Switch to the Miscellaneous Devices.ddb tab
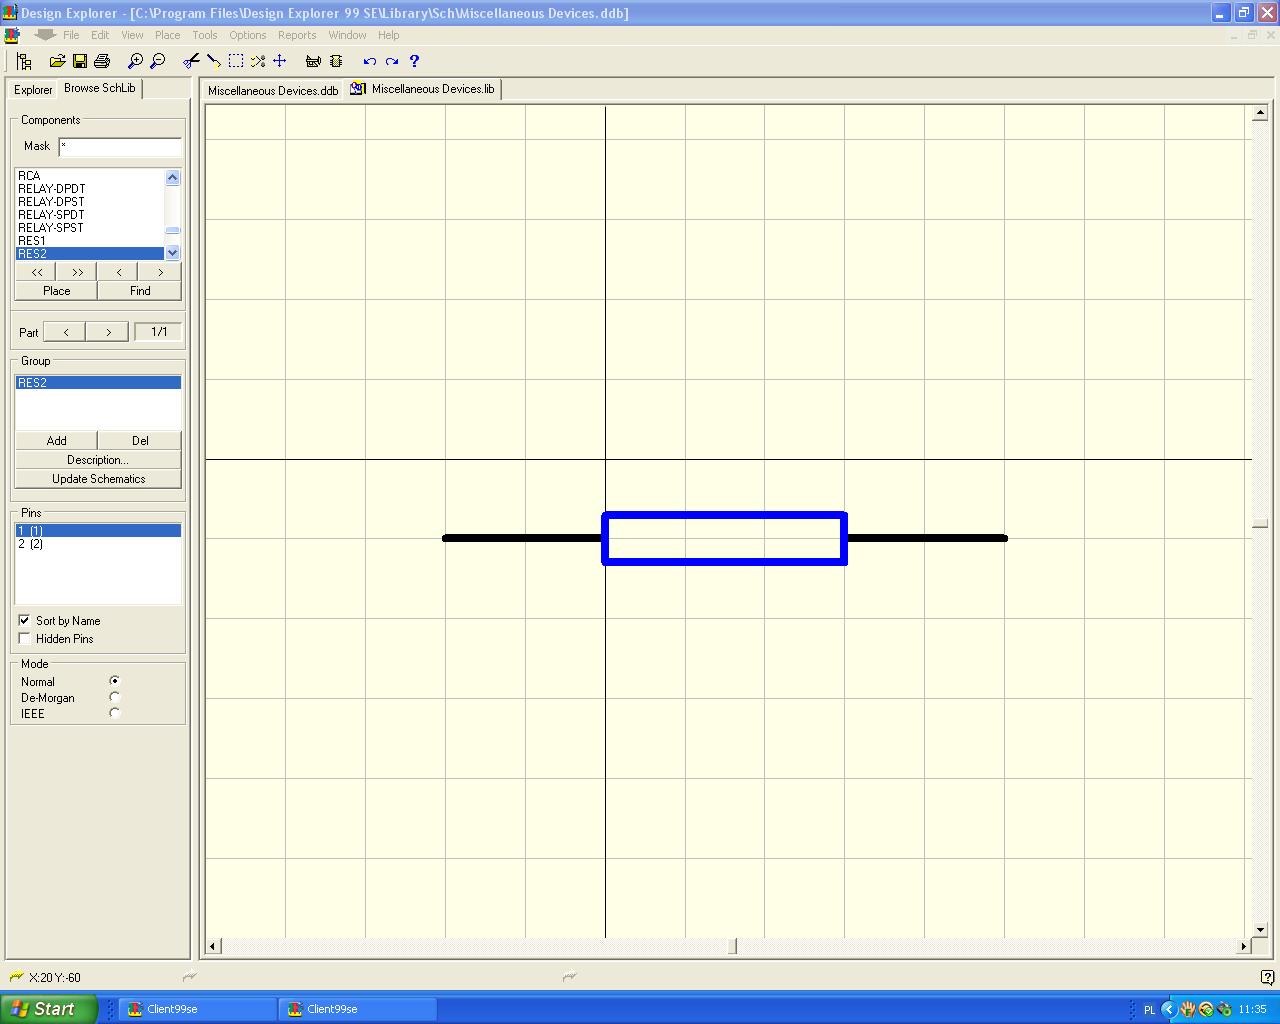Screen dimensions: 1280x1024 (273, 90)
